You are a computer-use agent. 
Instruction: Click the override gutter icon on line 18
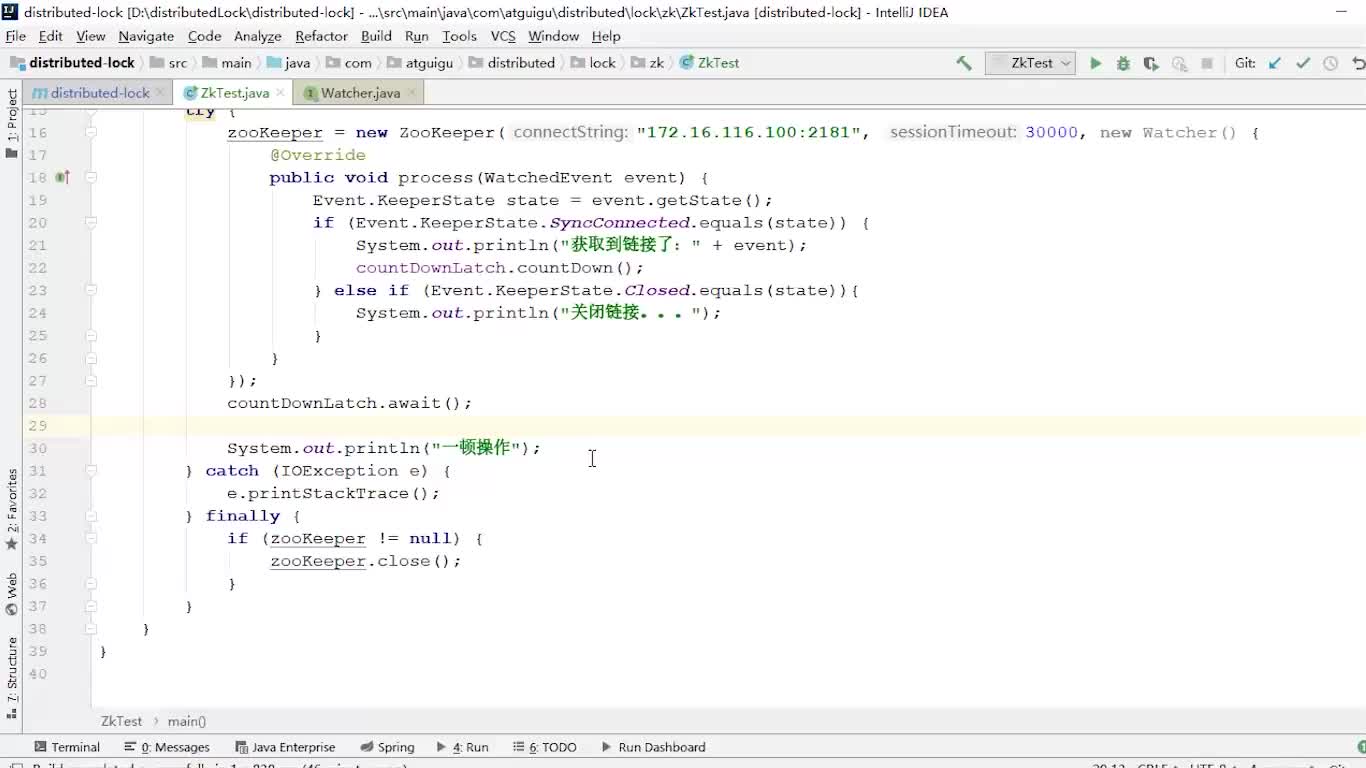pos(62,177)
